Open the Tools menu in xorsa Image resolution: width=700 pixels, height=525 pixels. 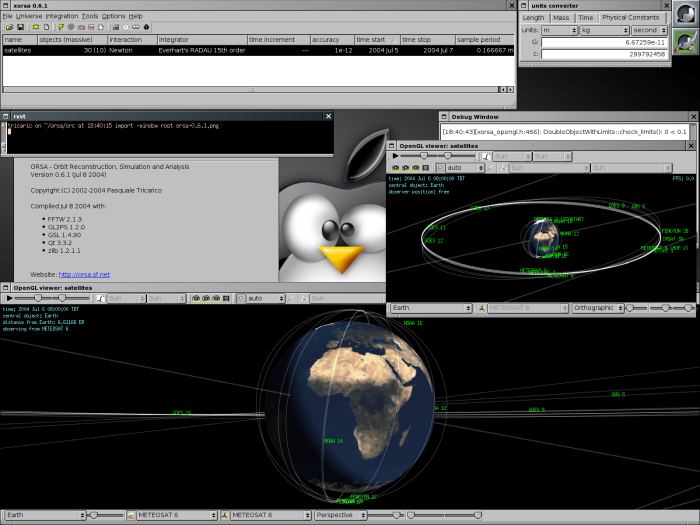(x=90, y=16)
